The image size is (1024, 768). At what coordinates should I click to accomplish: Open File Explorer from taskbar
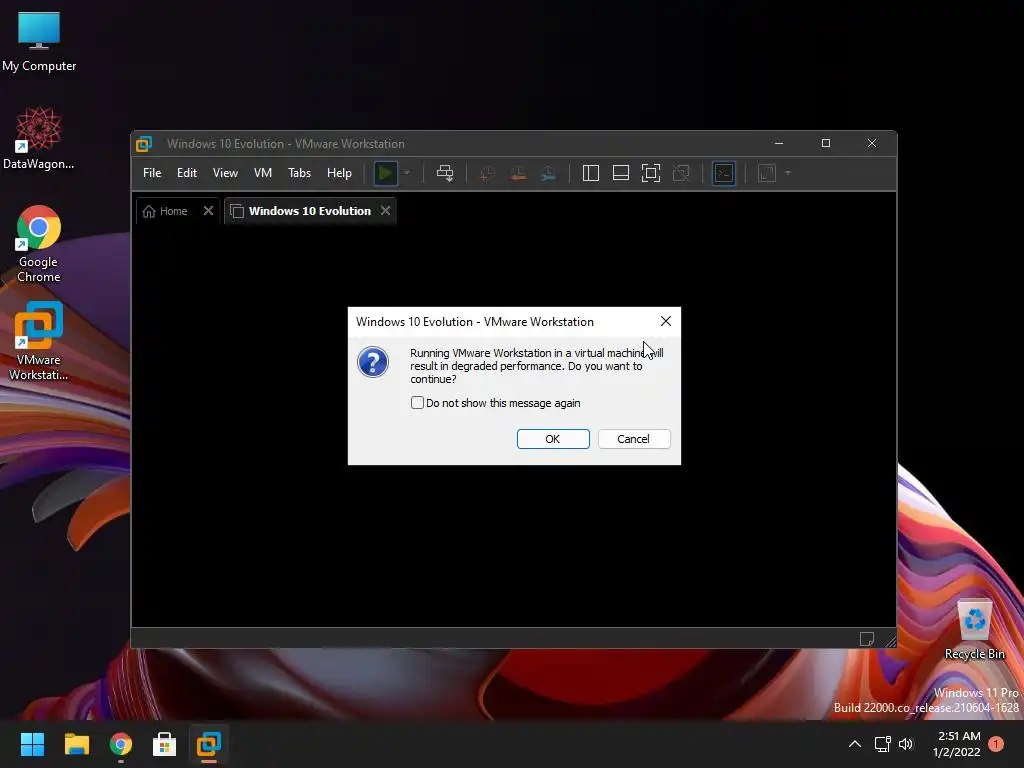click(x=76, y=744)
